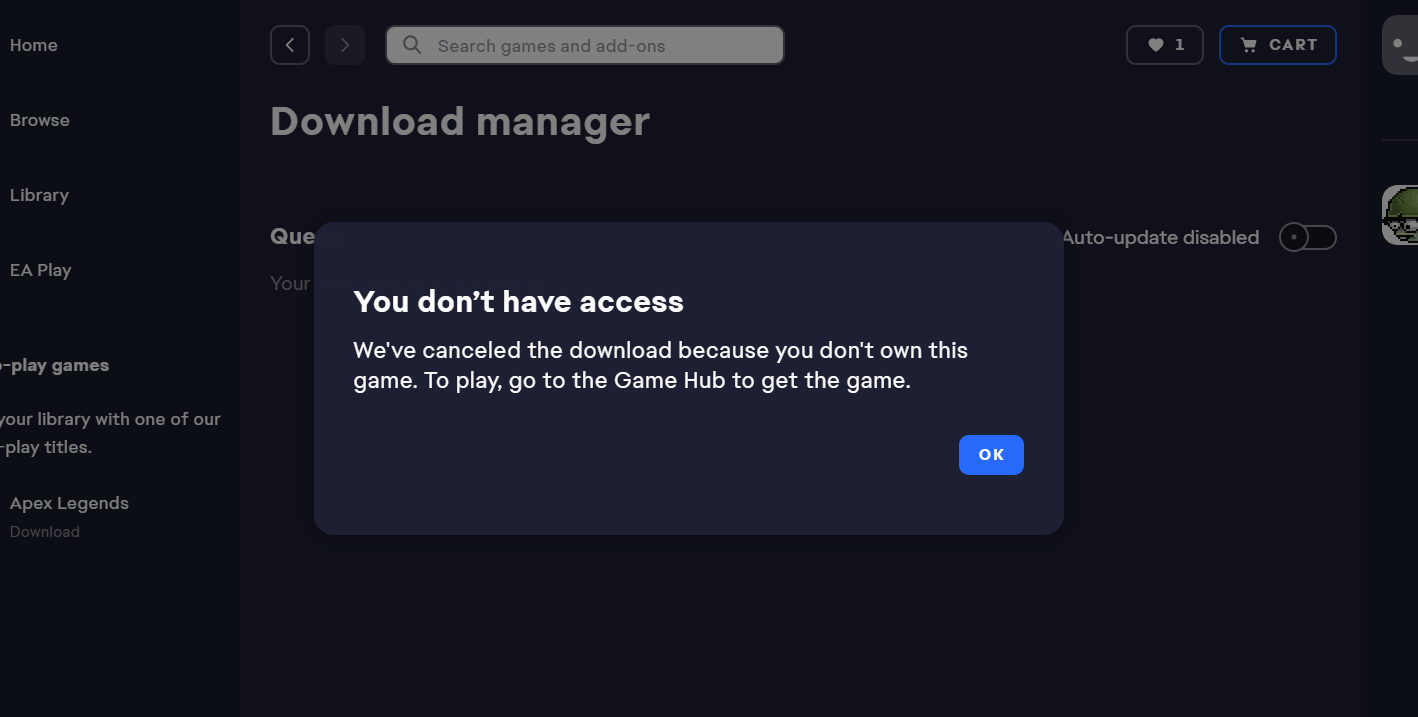Open Apex Legends free-to-play title
The image size is (1418, 717).
[69, 503]
